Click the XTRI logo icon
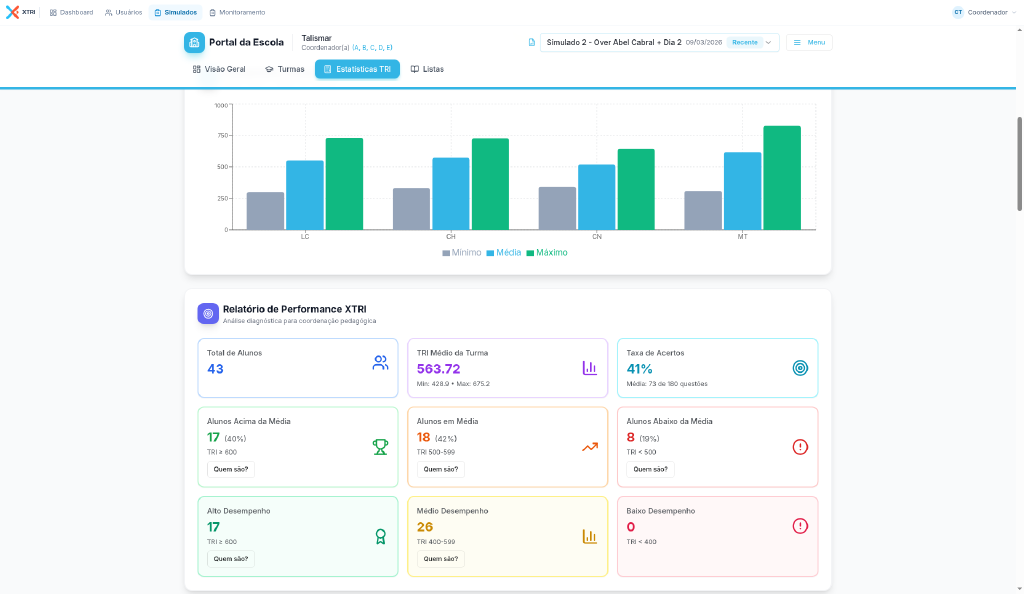 (x=12, y=12)
